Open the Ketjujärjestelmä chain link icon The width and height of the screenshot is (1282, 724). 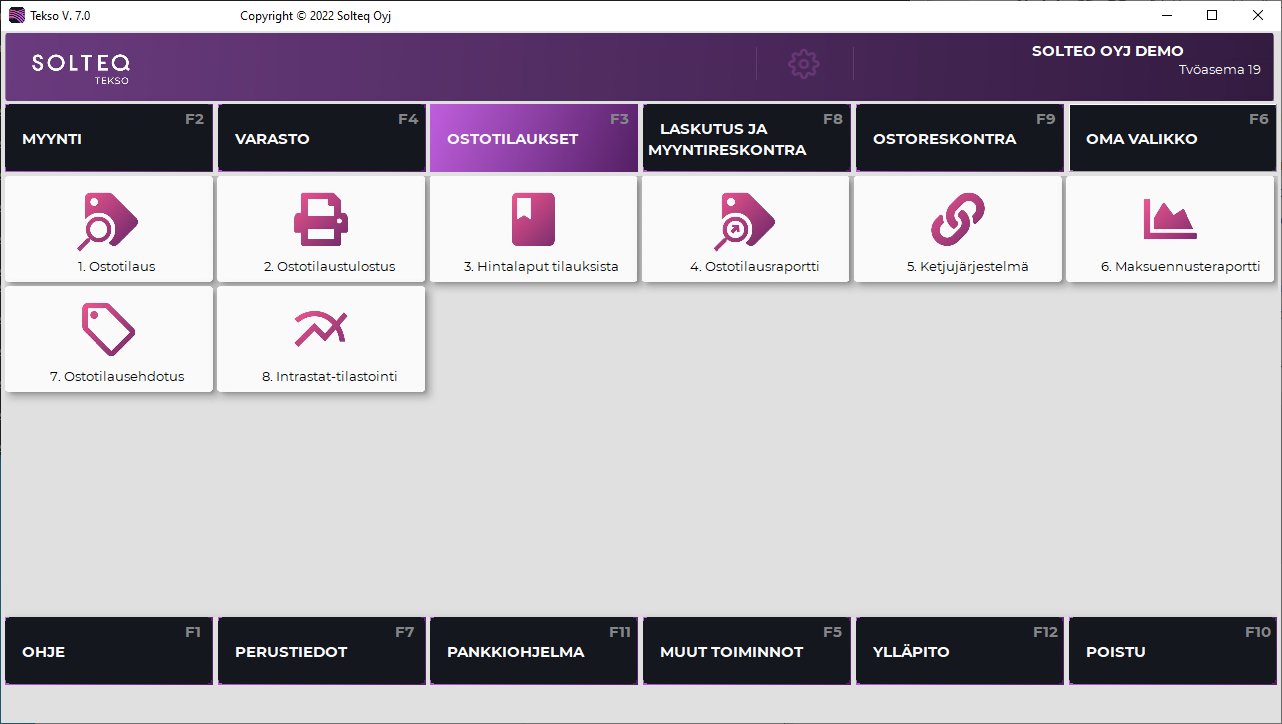(x=957, y=220)
